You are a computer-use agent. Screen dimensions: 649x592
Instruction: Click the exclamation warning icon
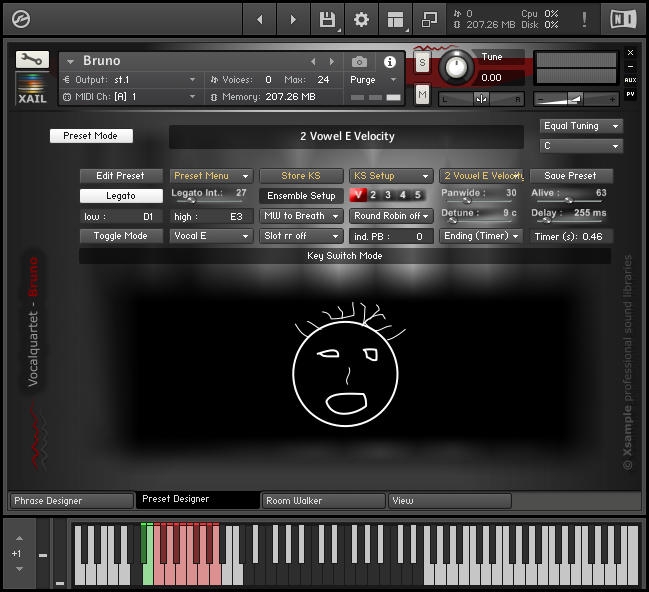tap(584, 19)
